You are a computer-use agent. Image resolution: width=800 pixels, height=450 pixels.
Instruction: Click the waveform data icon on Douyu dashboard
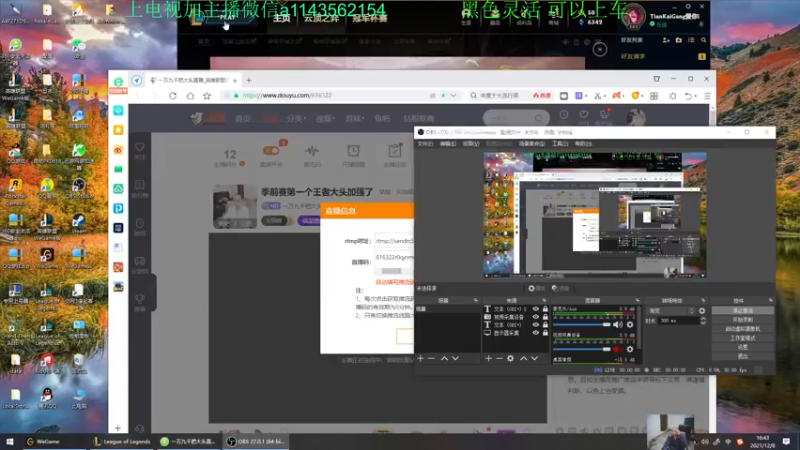click(x=312, y=151)
